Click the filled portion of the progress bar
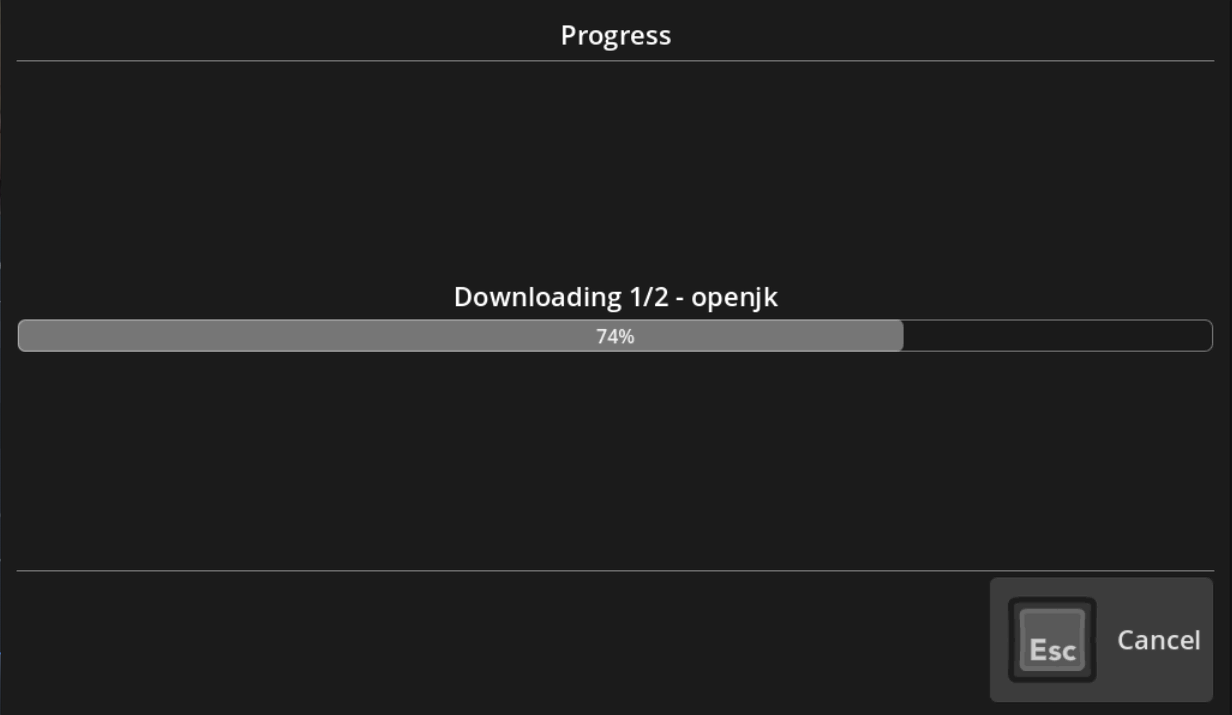 tap(300, 336)
